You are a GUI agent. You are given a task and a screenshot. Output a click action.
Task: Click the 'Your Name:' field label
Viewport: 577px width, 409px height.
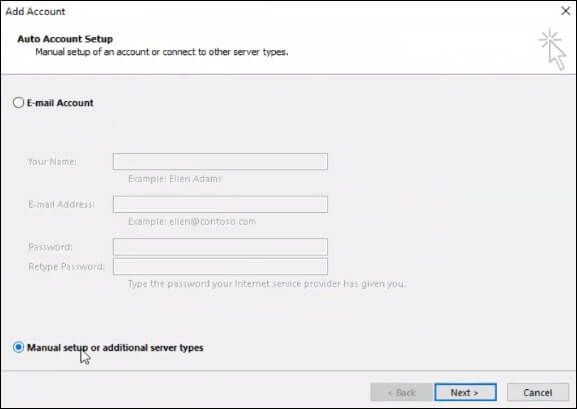(x=52, y=162)
